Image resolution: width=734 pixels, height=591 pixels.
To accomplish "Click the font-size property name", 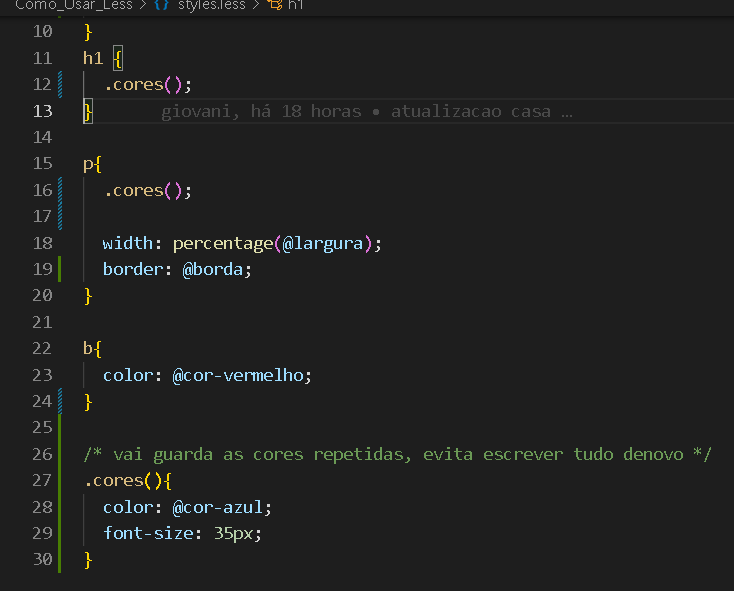I will pyautogui.click(x=148, y=533).
